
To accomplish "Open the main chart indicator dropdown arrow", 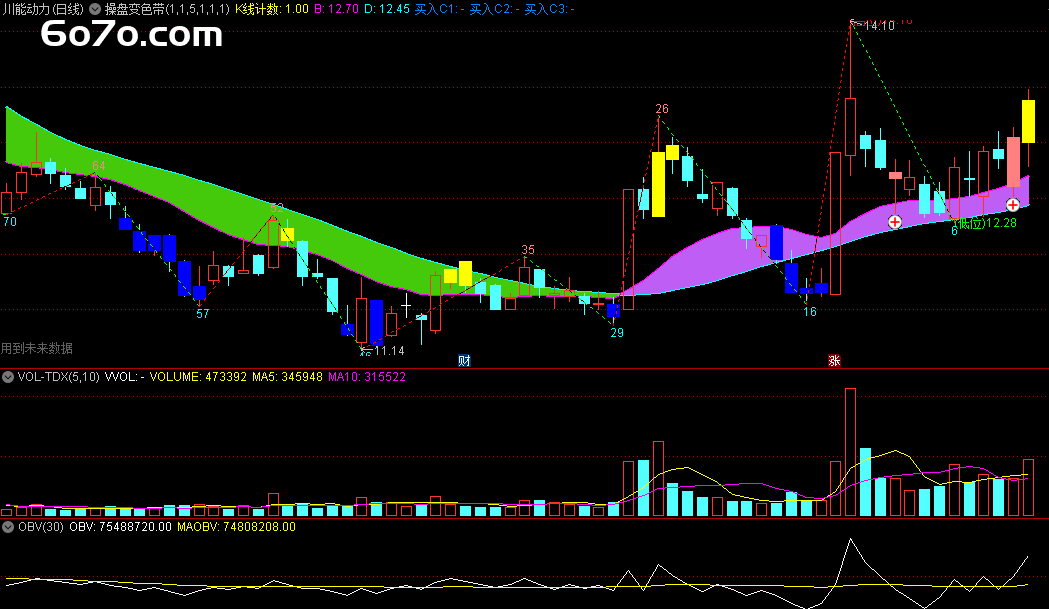I will (95, 9).
